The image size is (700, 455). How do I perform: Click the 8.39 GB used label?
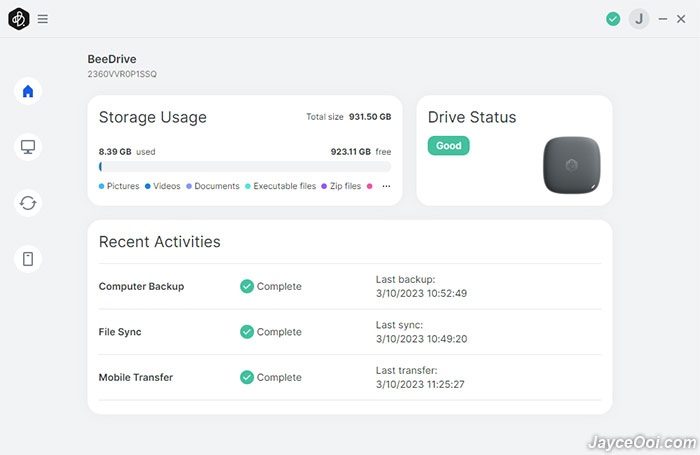click(x=127, y=152)
